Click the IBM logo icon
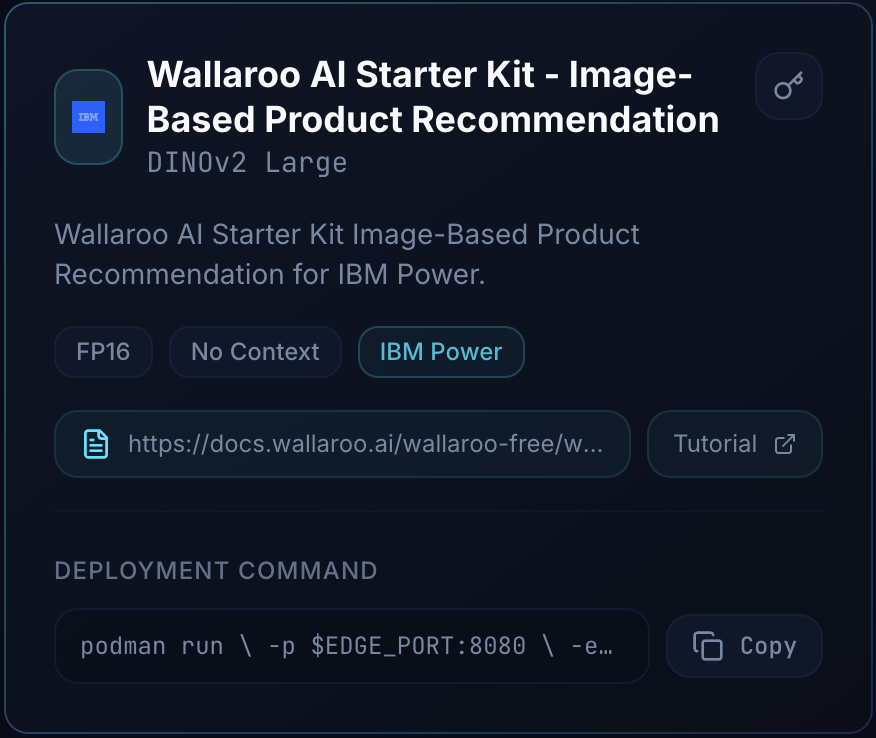This screenshot has height=738, width=876. [x=88, y=117]
